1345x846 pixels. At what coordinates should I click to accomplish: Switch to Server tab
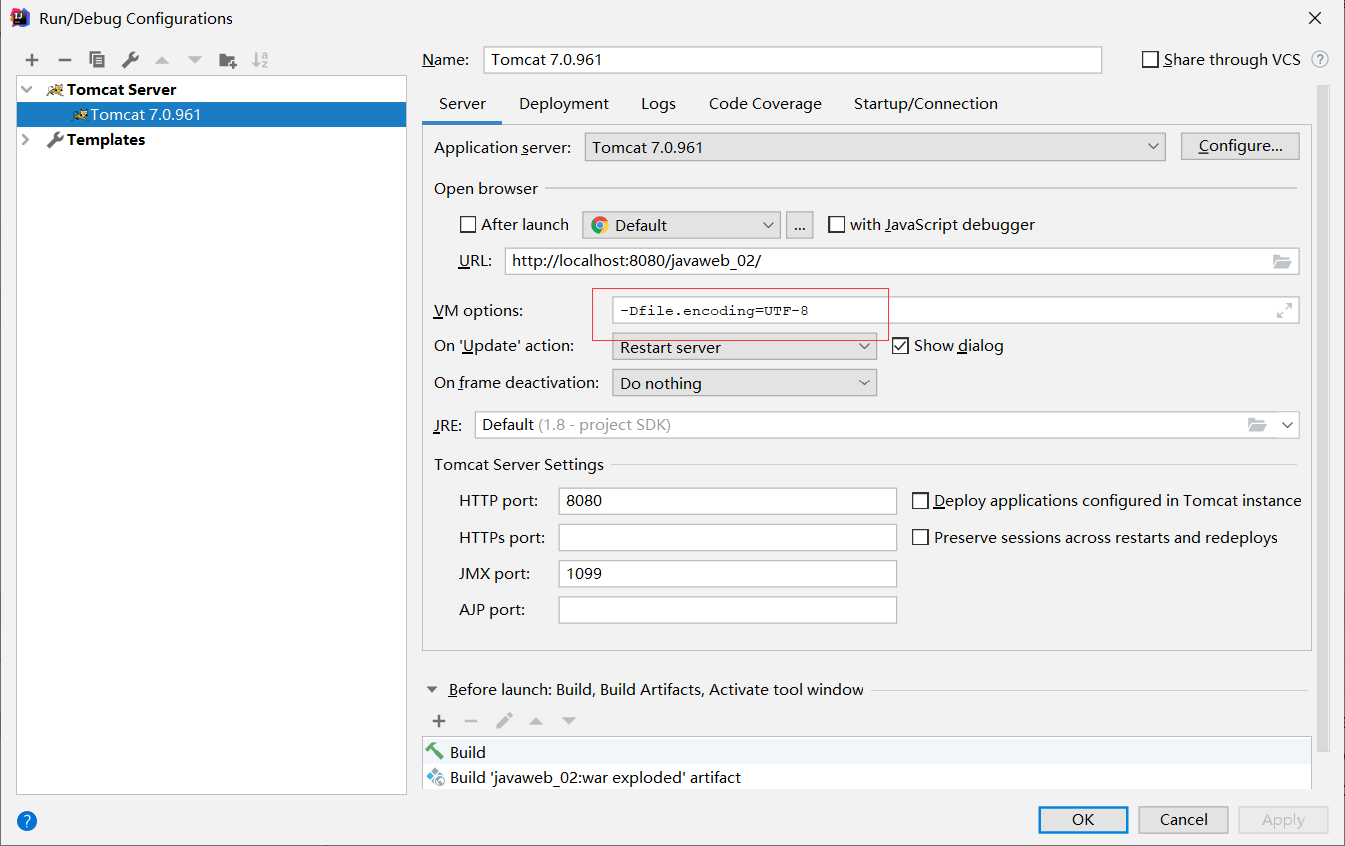coord(462,104)
